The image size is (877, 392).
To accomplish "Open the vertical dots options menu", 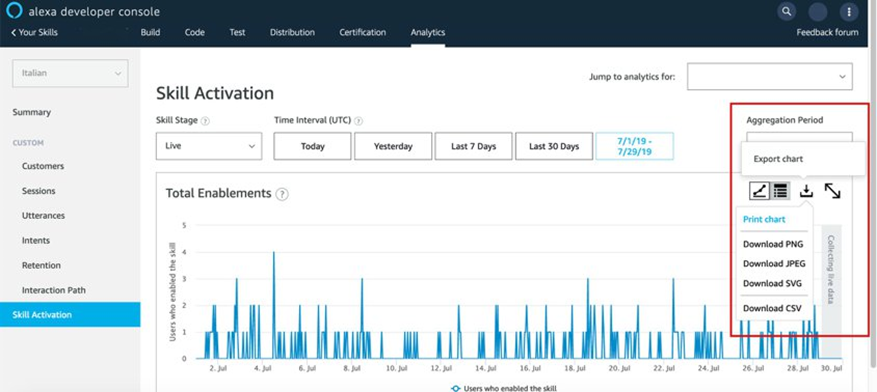I will (x=849, y=12).
